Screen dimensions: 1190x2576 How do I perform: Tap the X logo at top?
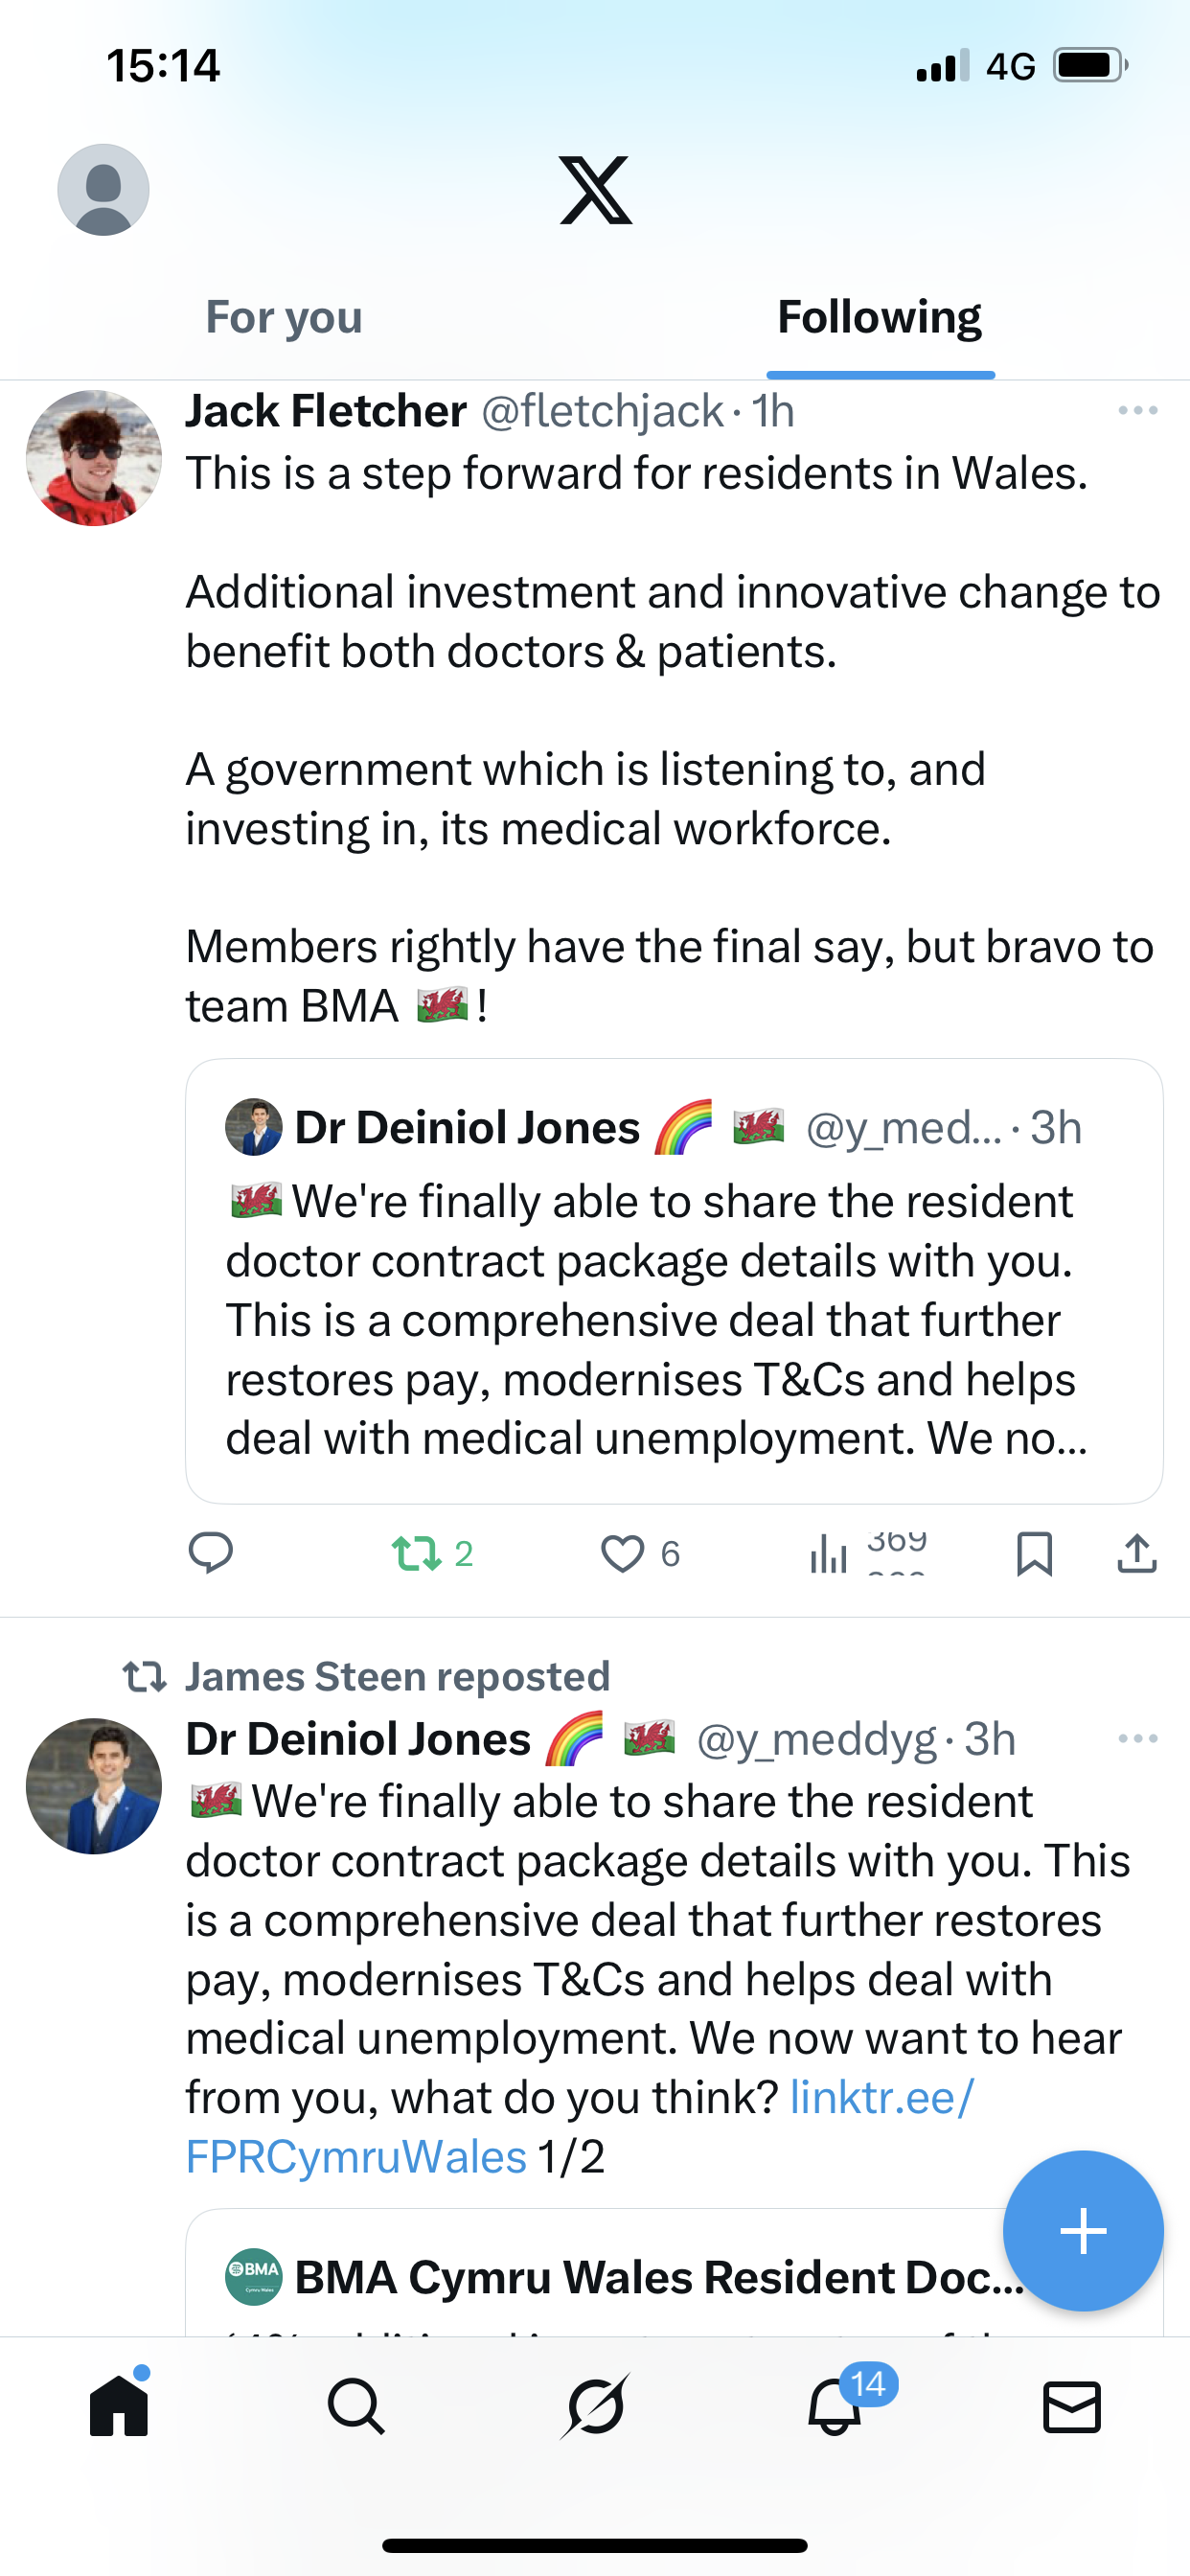595,190
